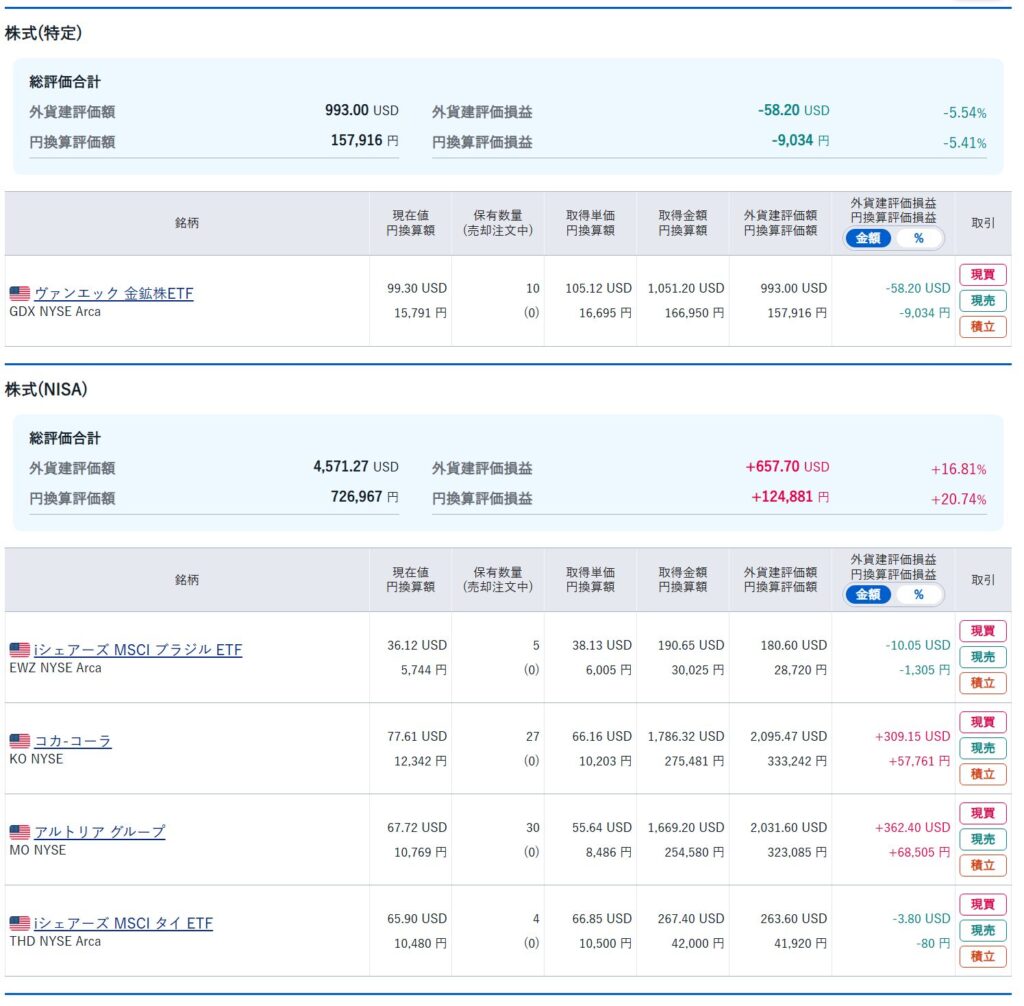Click the US flag icon beside アルトリア グループ
The width and height of the screenshot is (1024, 1006).
[x=20, y=832]
